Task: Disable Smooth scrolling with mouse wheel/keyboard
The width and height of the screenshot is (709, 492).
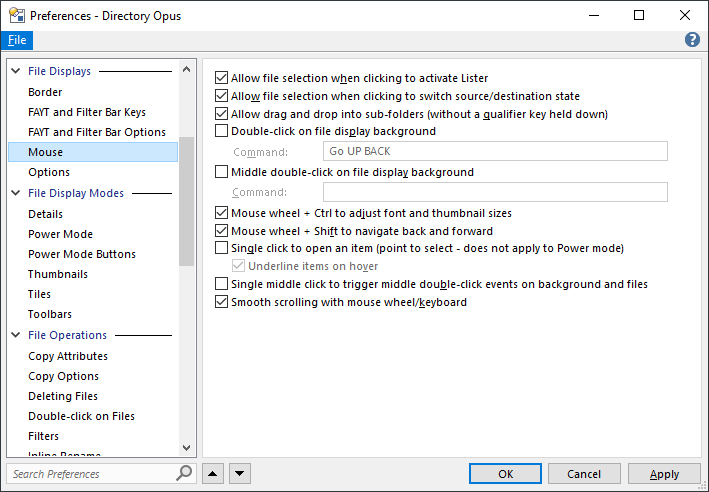Action: click(x=221, y=302)
